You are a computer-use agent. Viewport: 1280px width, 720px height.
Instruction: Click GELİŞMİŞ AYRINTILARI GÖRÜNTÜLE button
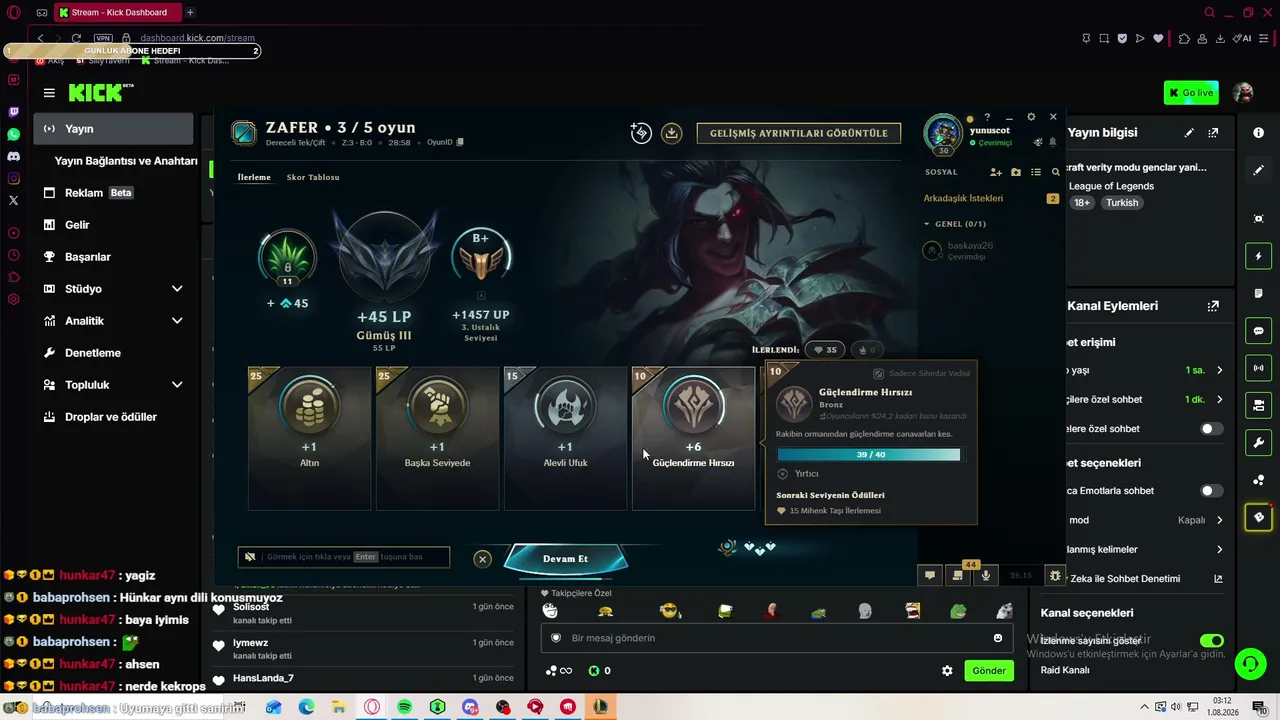[x=799, y=133]
